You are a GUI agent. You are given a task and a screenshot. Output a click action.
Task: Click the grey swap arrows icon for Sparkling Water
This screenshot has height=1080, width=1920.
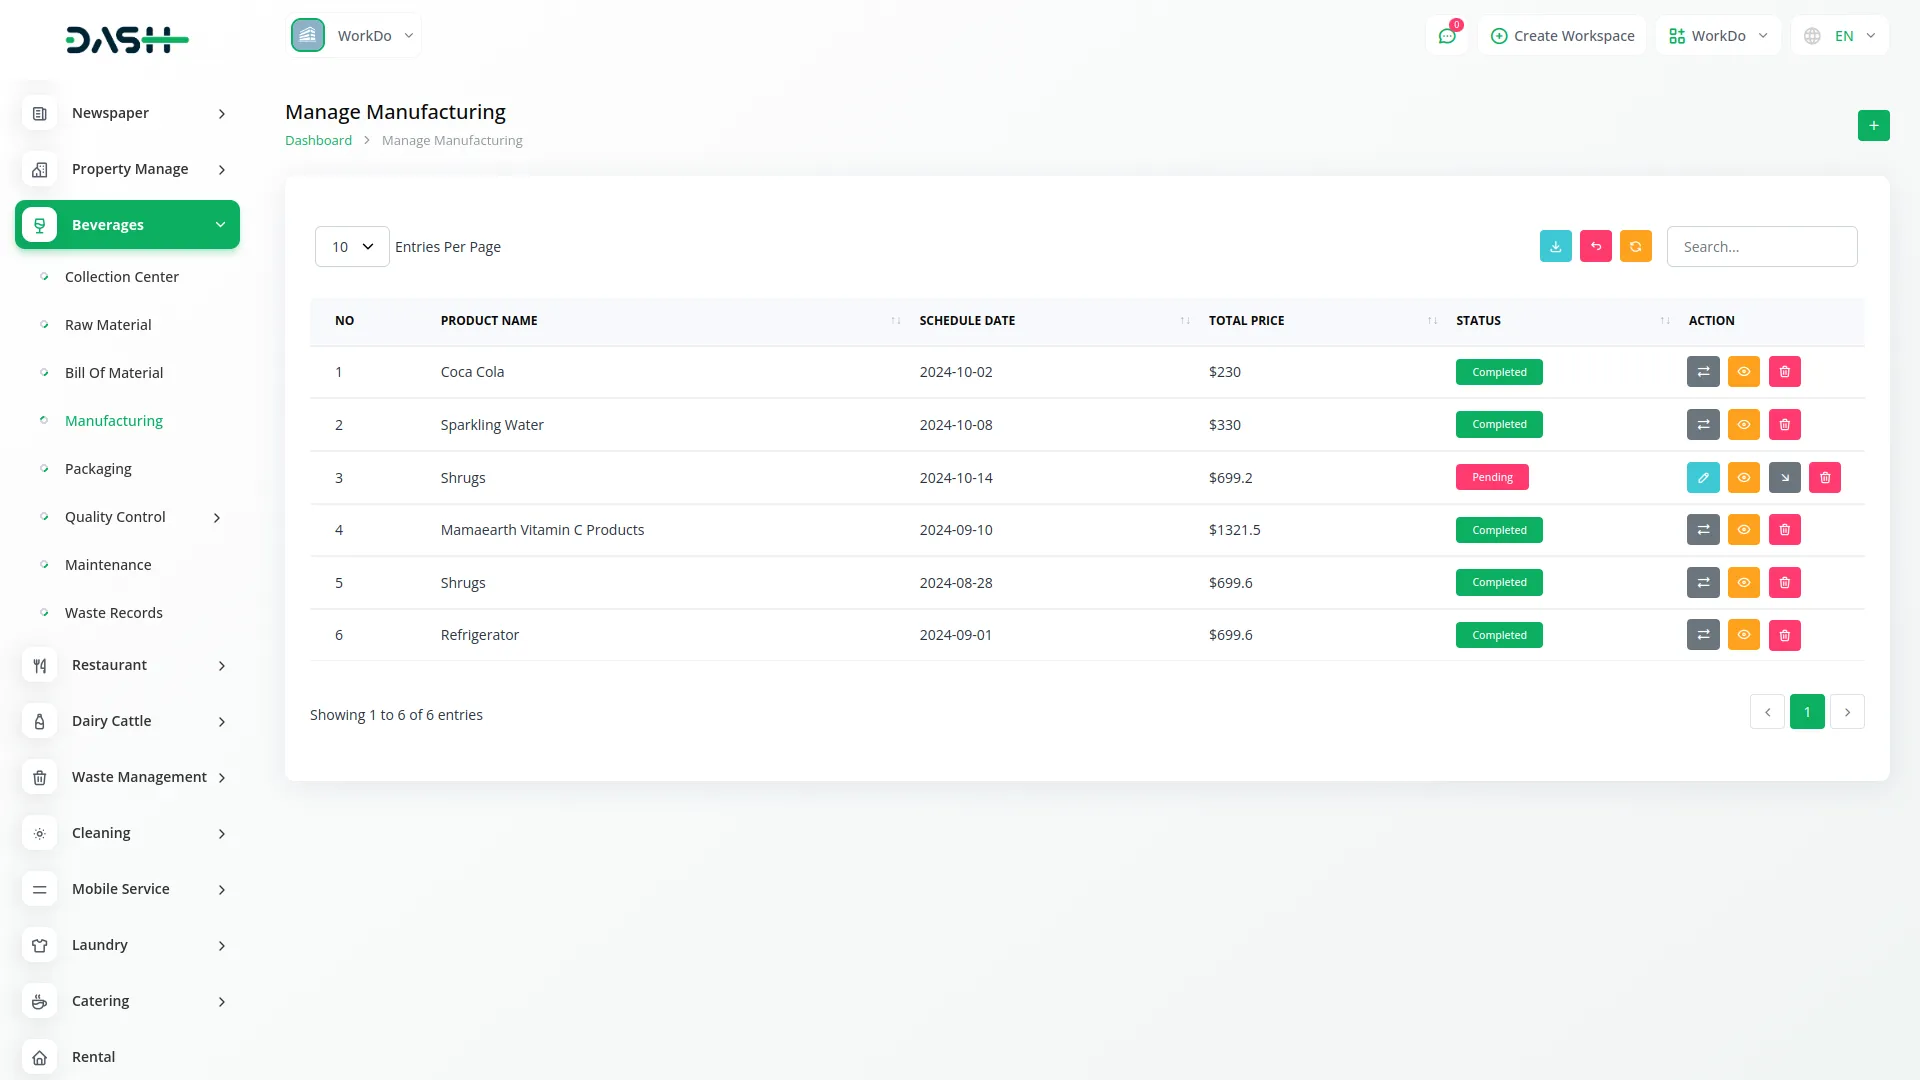[1703, 425]
